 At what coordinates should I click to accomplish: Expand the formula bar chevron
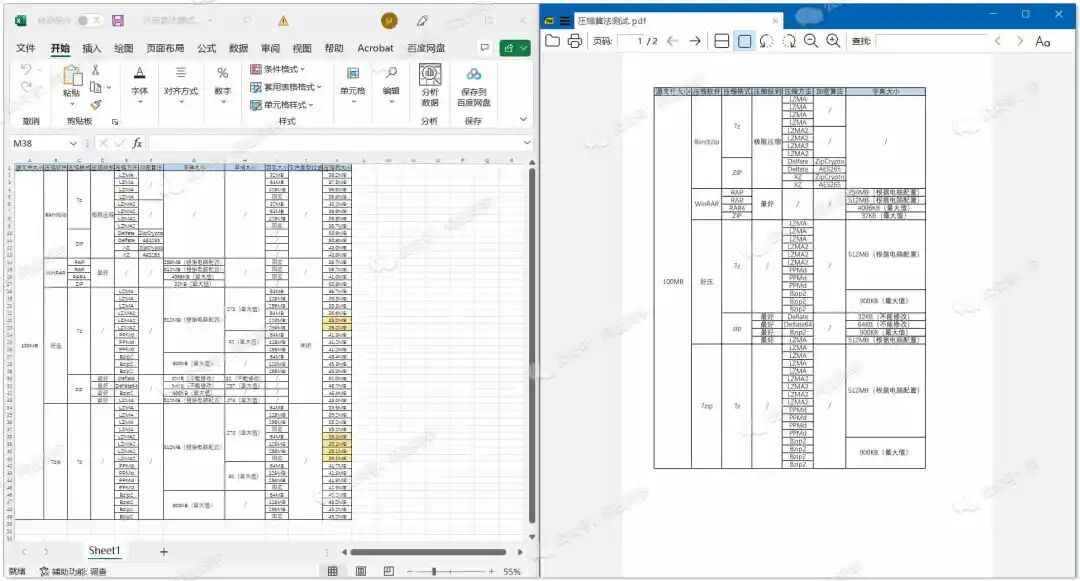(527, 143)
